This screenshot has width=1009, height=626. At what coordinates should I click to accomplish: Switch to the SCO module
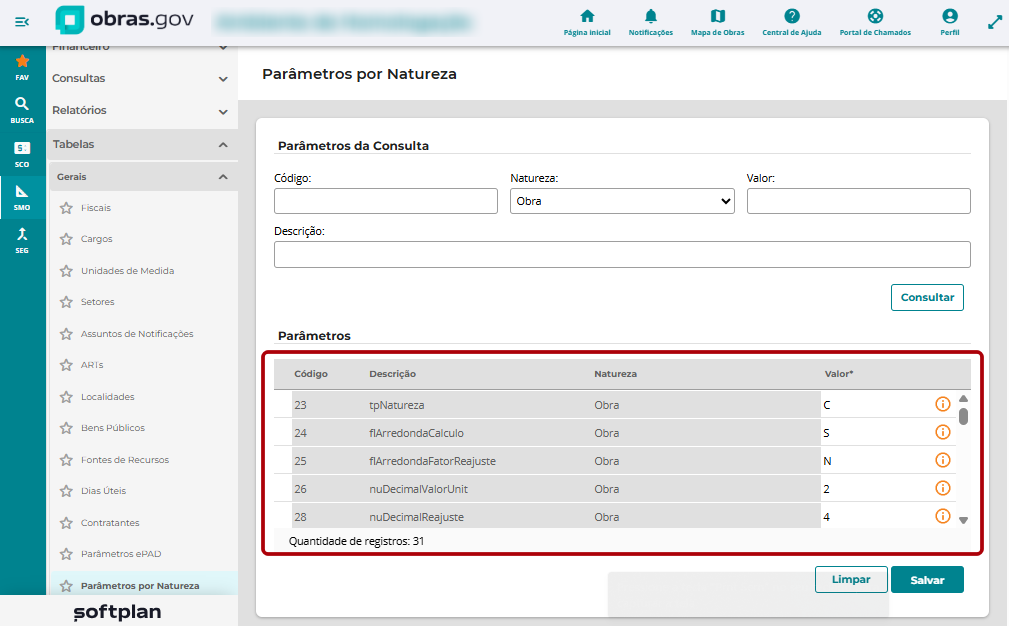click(23, 154)
